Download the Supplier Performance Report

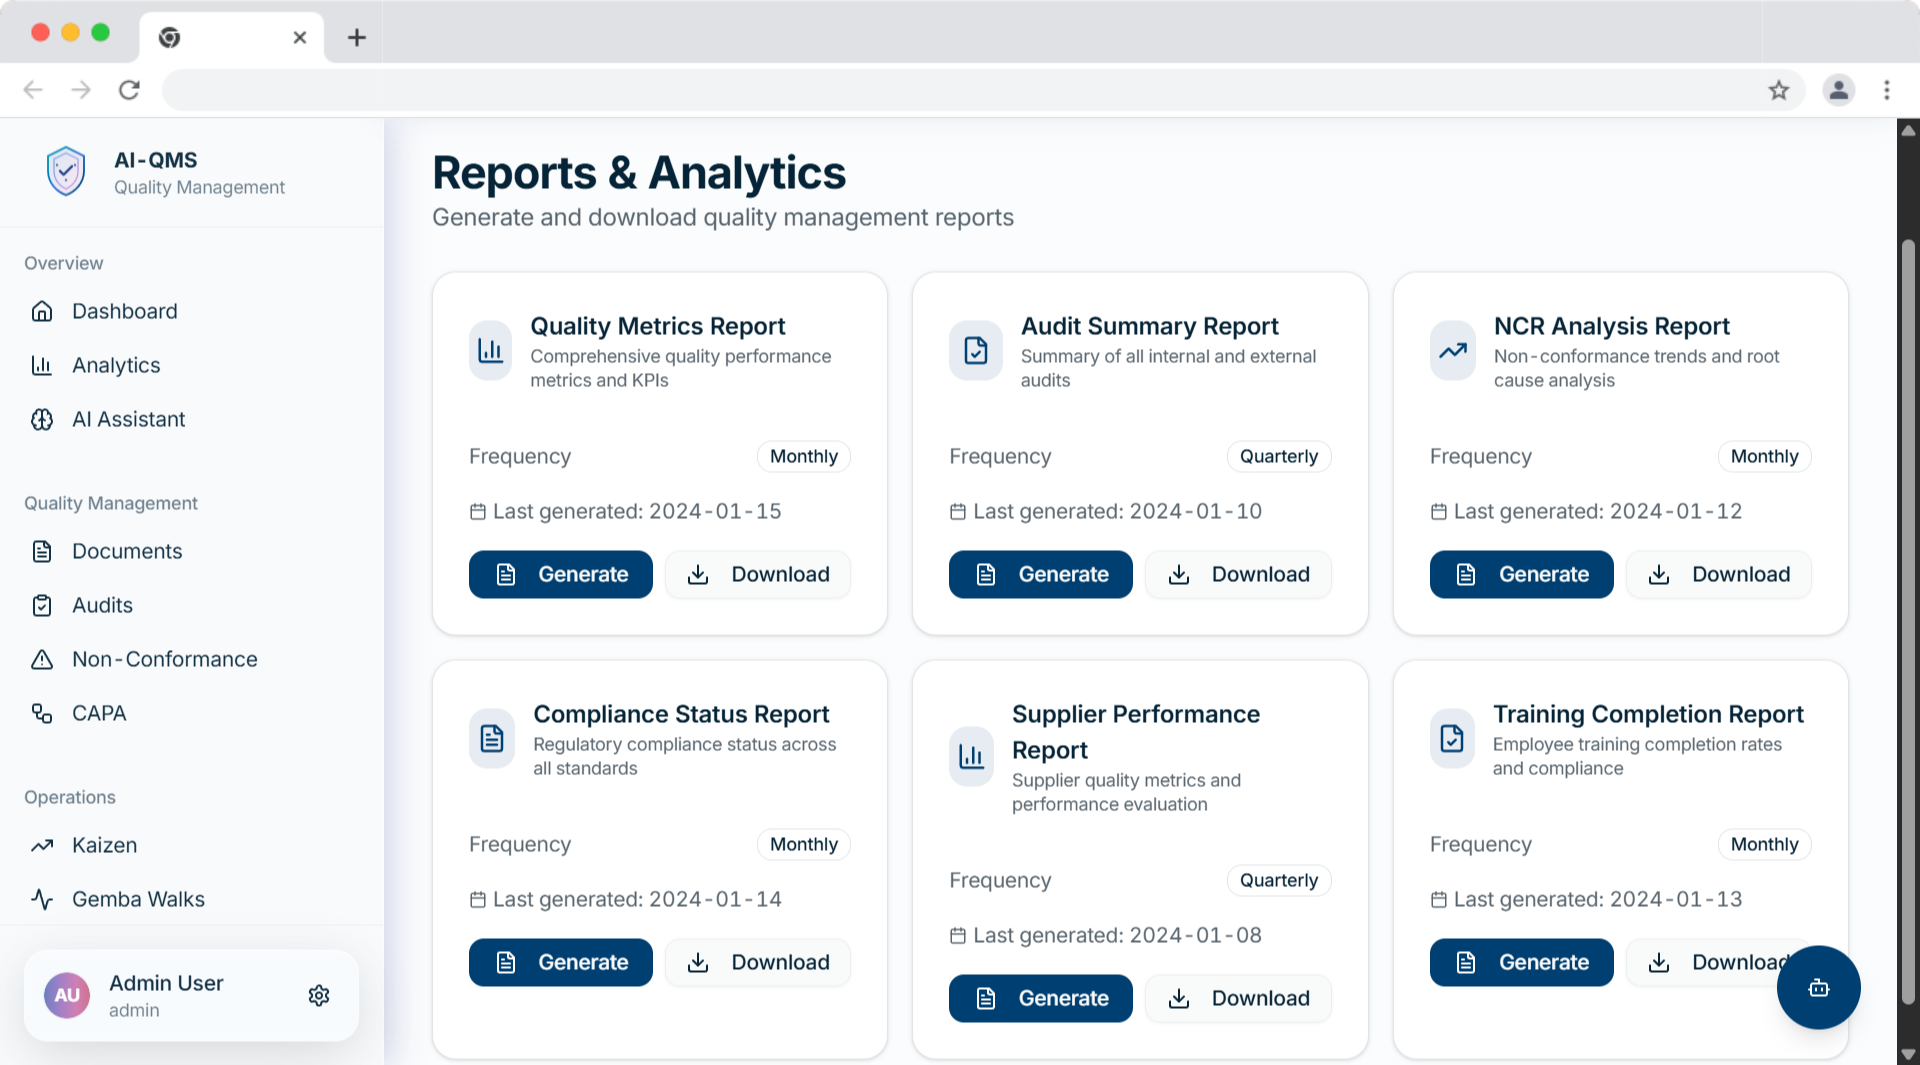pos(1238,998)
